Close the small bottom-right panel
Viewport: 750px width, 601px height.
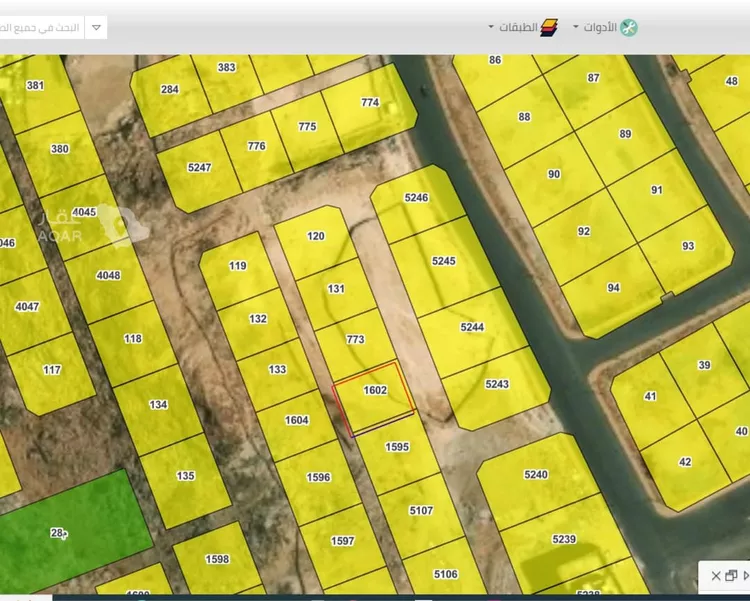pyautogui.click(x=716, y=576)
